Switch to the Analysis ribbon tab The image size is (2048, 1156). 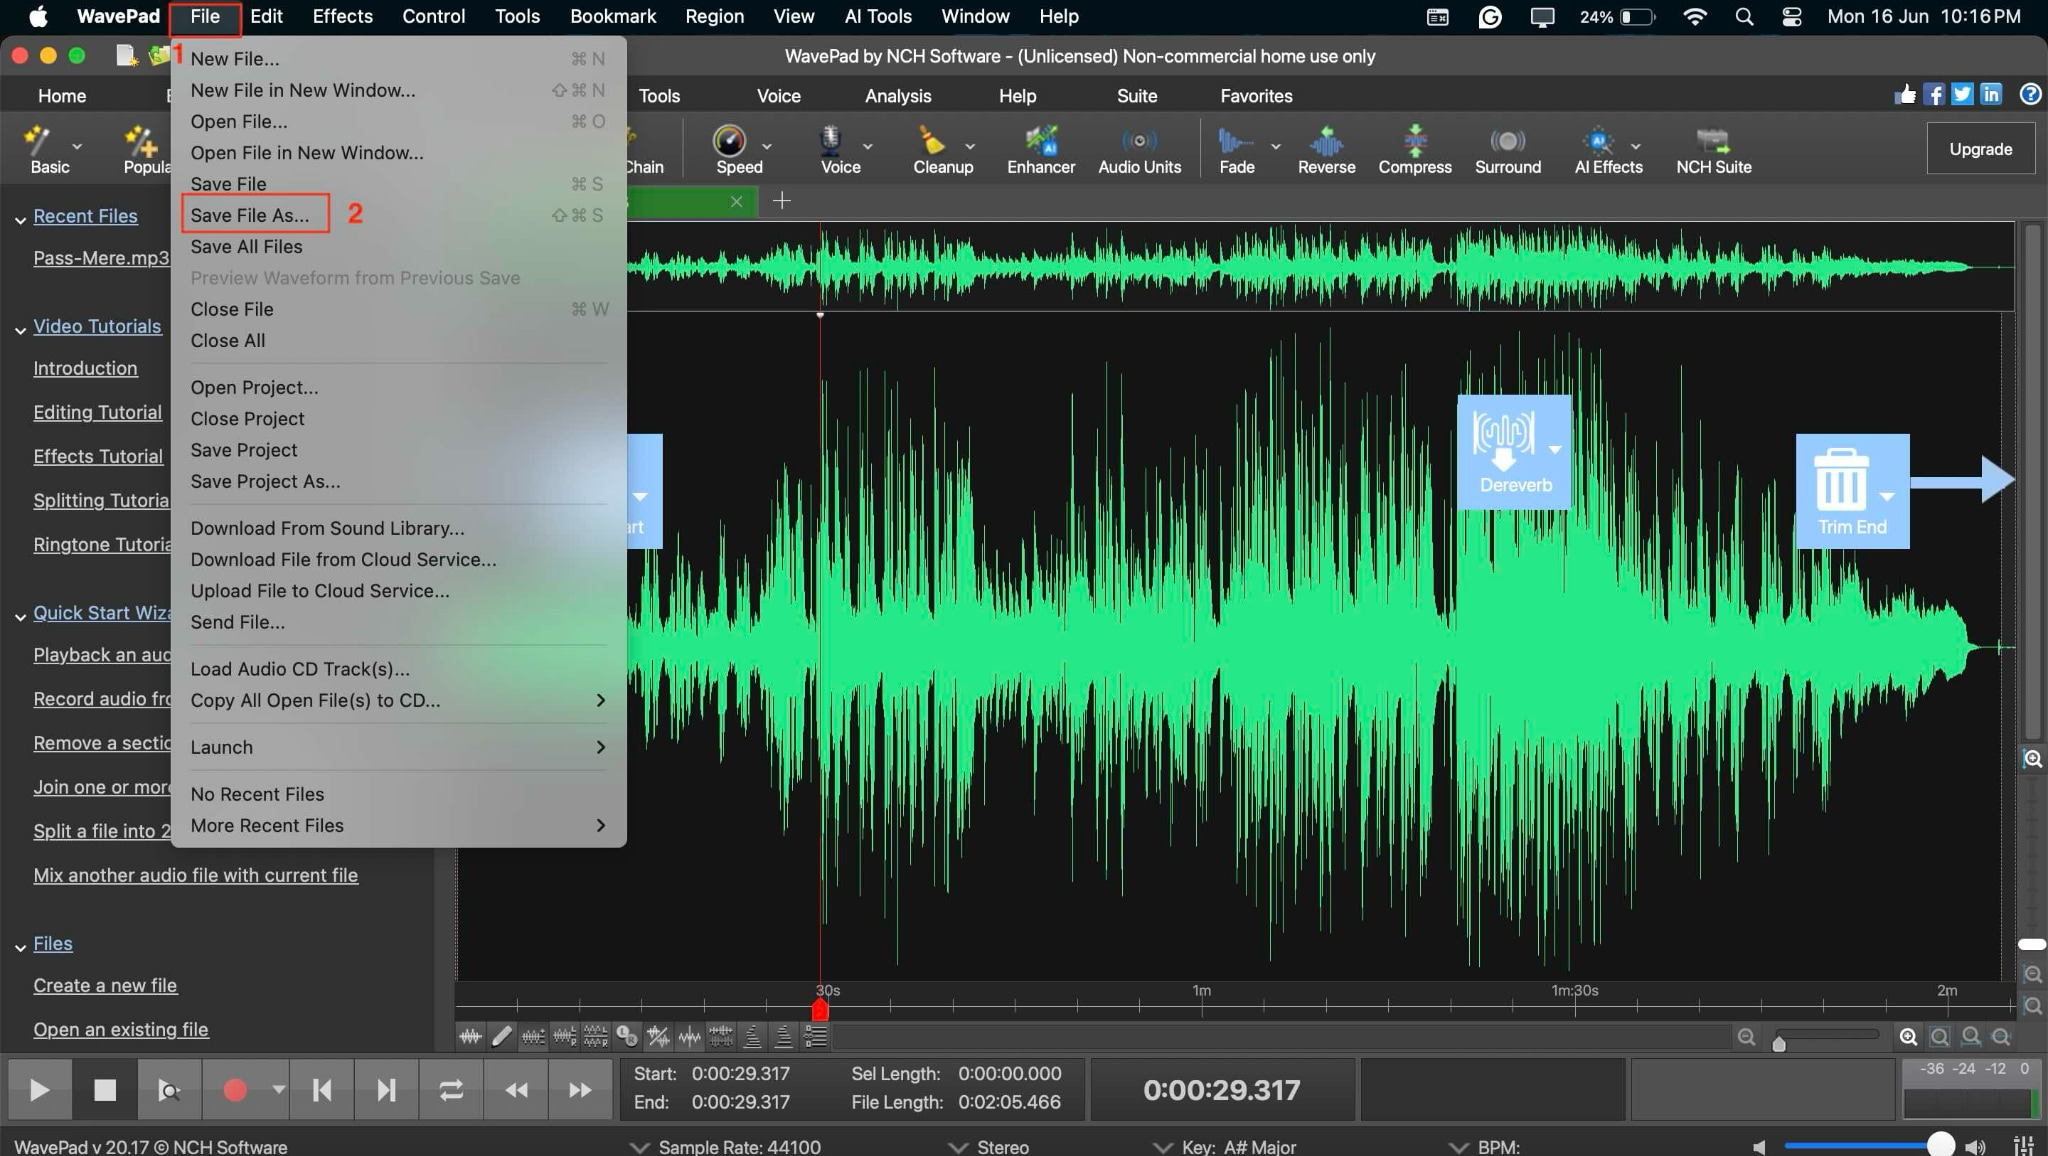coord(897,96)
